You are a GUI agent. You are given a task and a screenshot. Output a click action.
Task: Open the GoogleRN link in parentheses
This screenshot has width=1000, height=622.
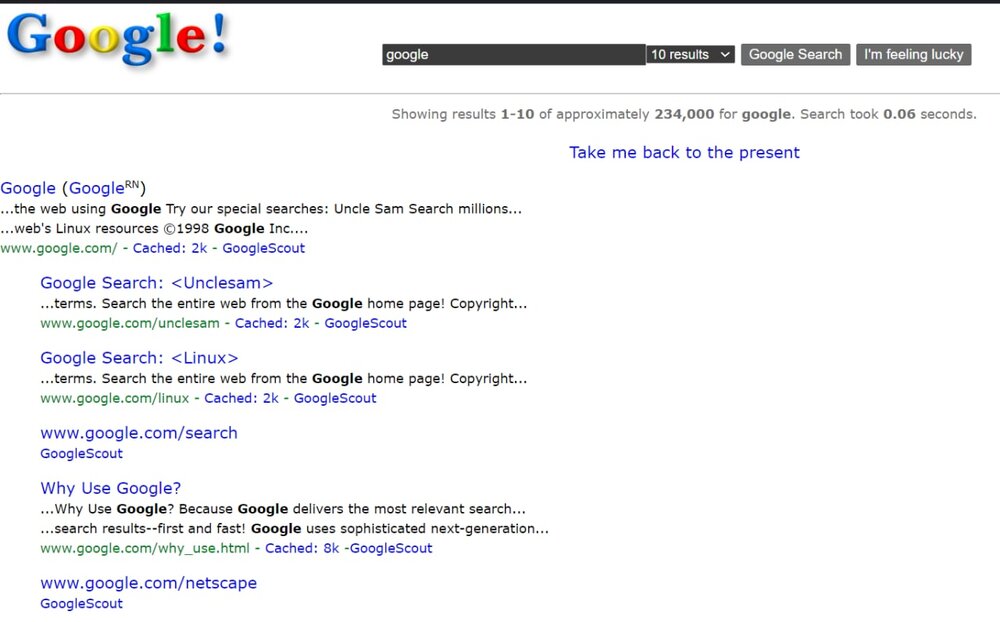click(x=104, y=188)
